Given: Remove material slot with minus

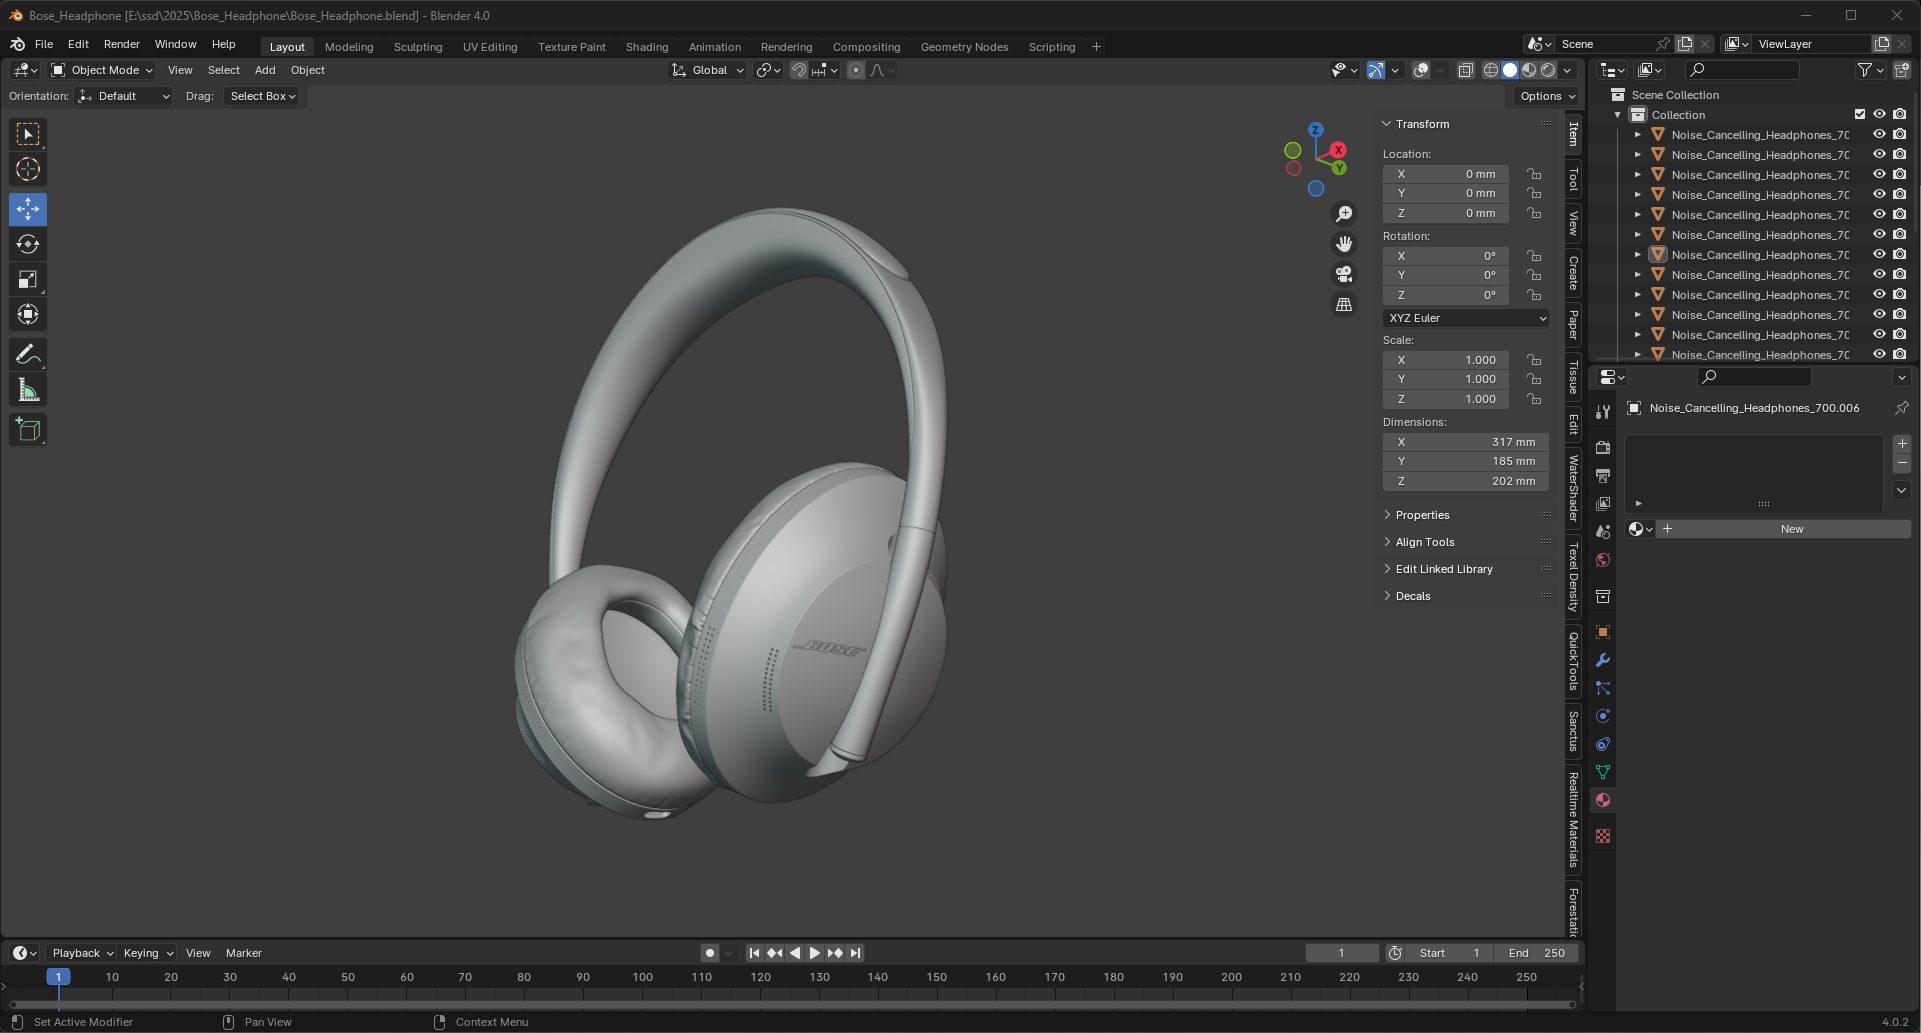Looking at the screenshot, I should (x=1902, y=464).
